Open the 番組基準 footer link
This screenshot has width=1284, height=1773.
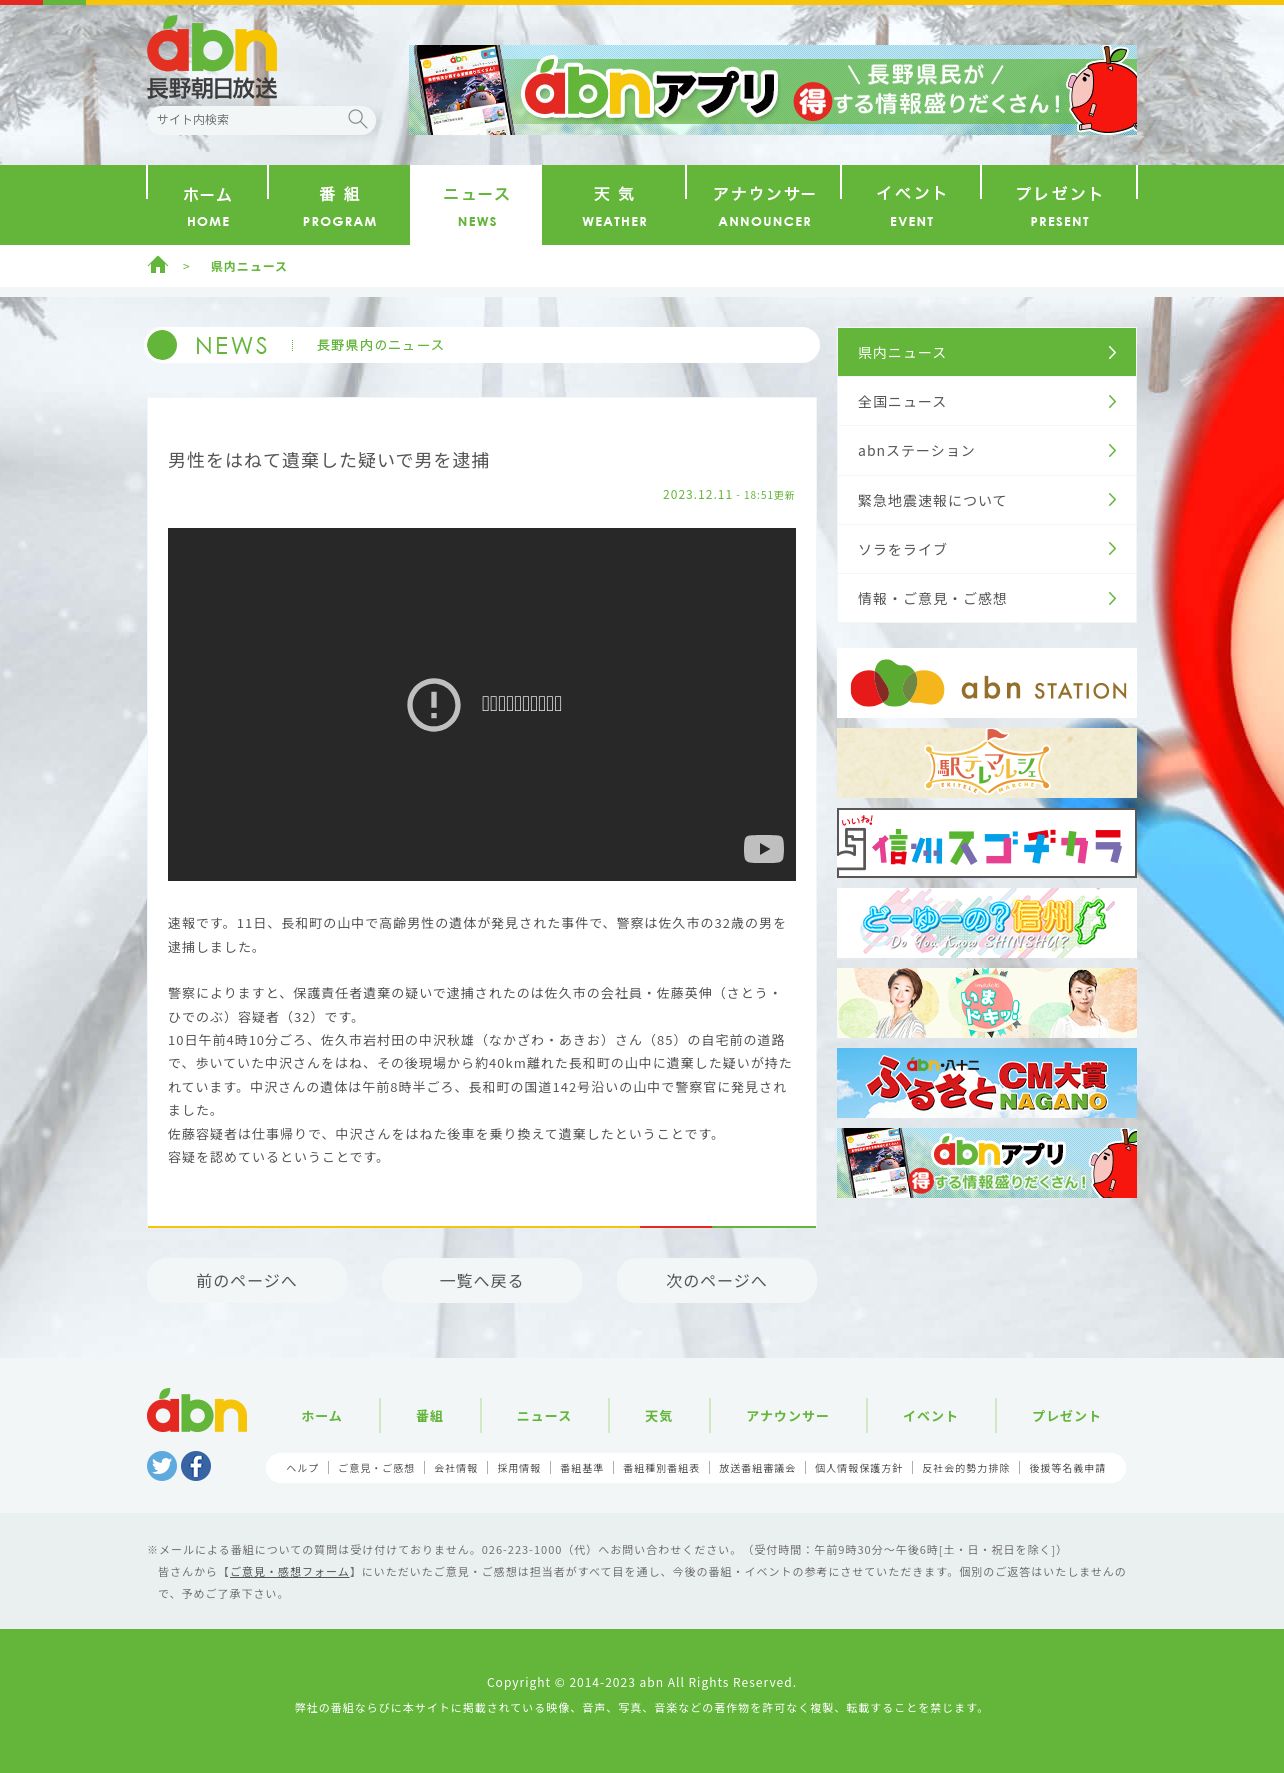coord(582,1468)
